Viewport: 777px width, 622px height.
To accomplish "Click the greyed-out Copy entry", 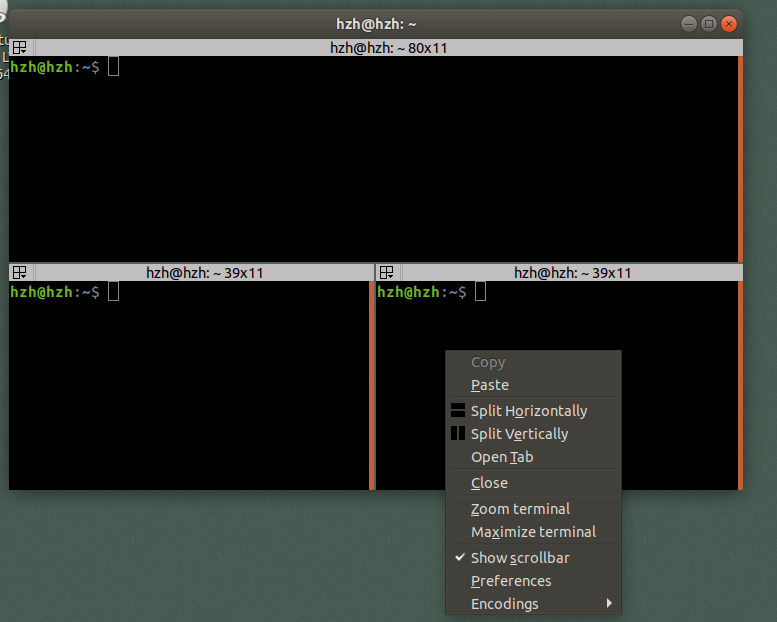I will pyautogui.click(x=533, y=362).
